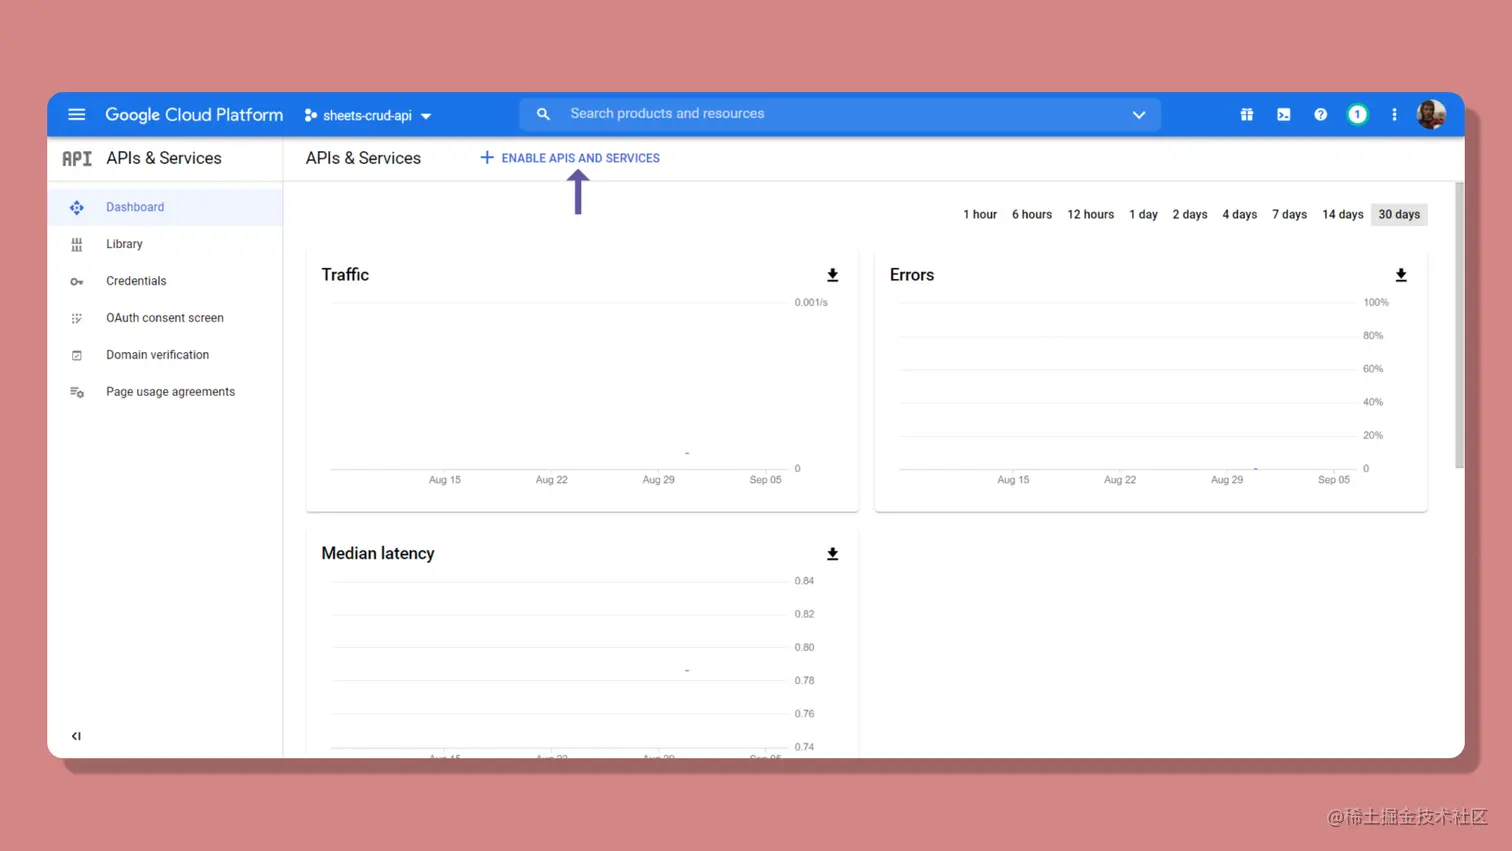This screenshot has width=1512, height=851.
Task: Select the 1 hour time range
Action: click(979, 214)
